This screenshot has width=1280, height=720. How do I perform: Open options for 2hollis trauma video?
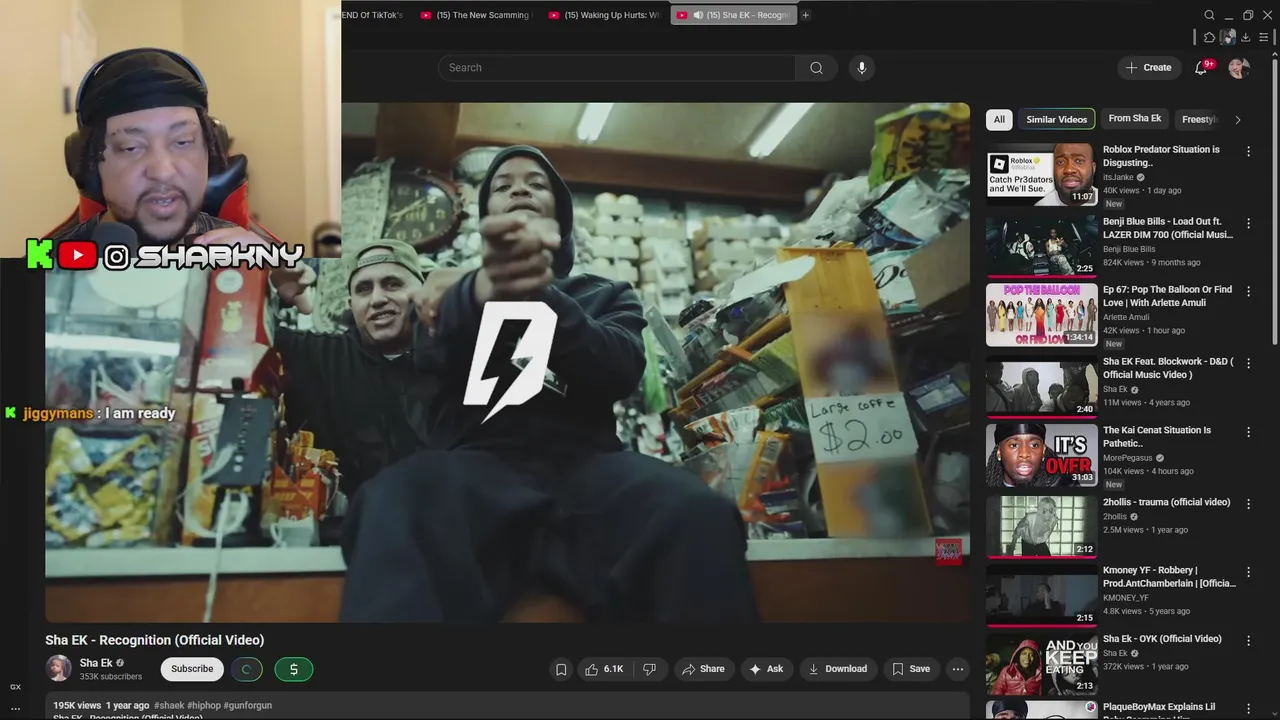point(1248,503)
